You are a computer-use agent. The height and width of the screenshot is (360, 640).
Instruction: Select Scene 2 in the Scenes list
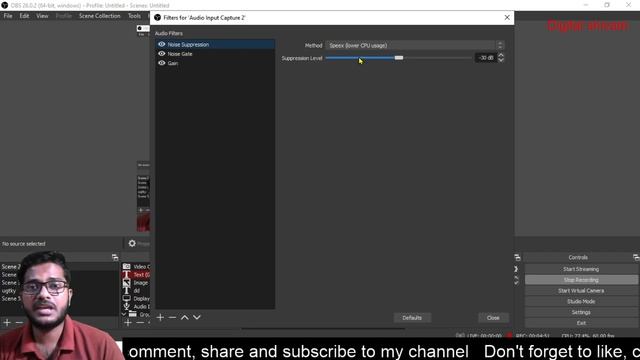10,267
